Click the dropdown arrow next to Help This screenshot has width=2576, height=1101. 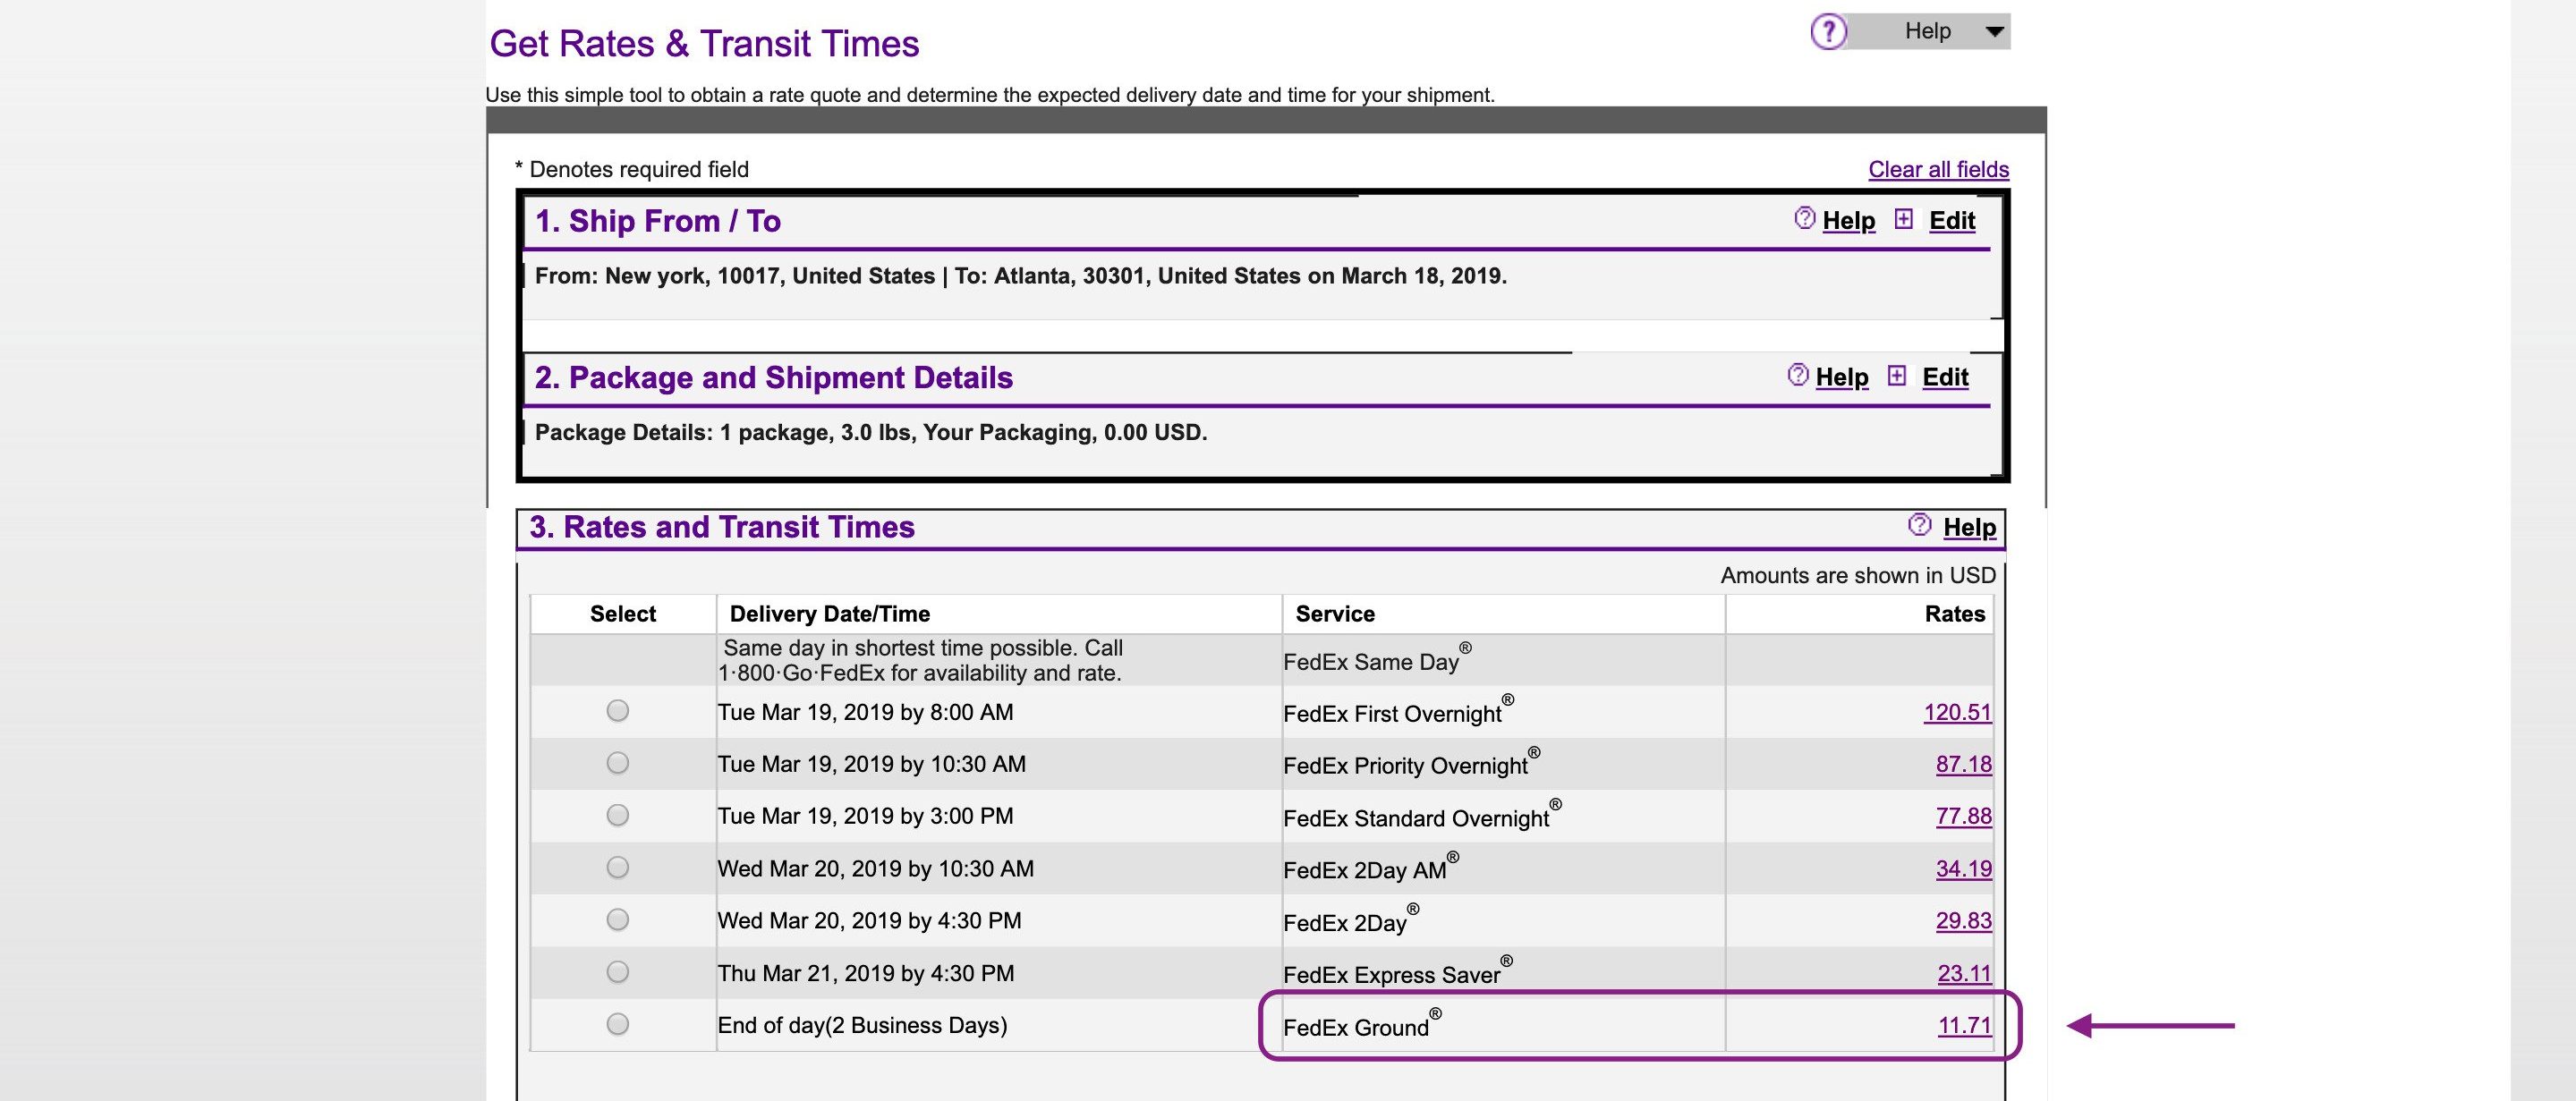[1996, 28]
